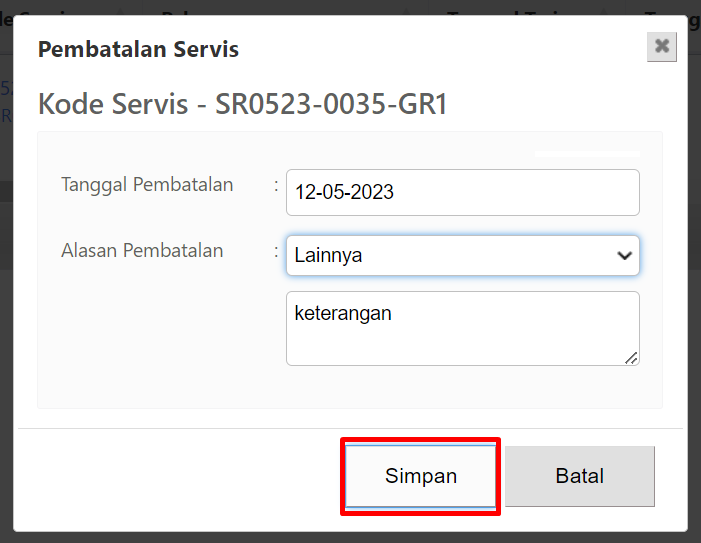Screen dimensions: 701x543
Task: Focus the Tanggal Pembatalan date field
Action: (463, 192)
